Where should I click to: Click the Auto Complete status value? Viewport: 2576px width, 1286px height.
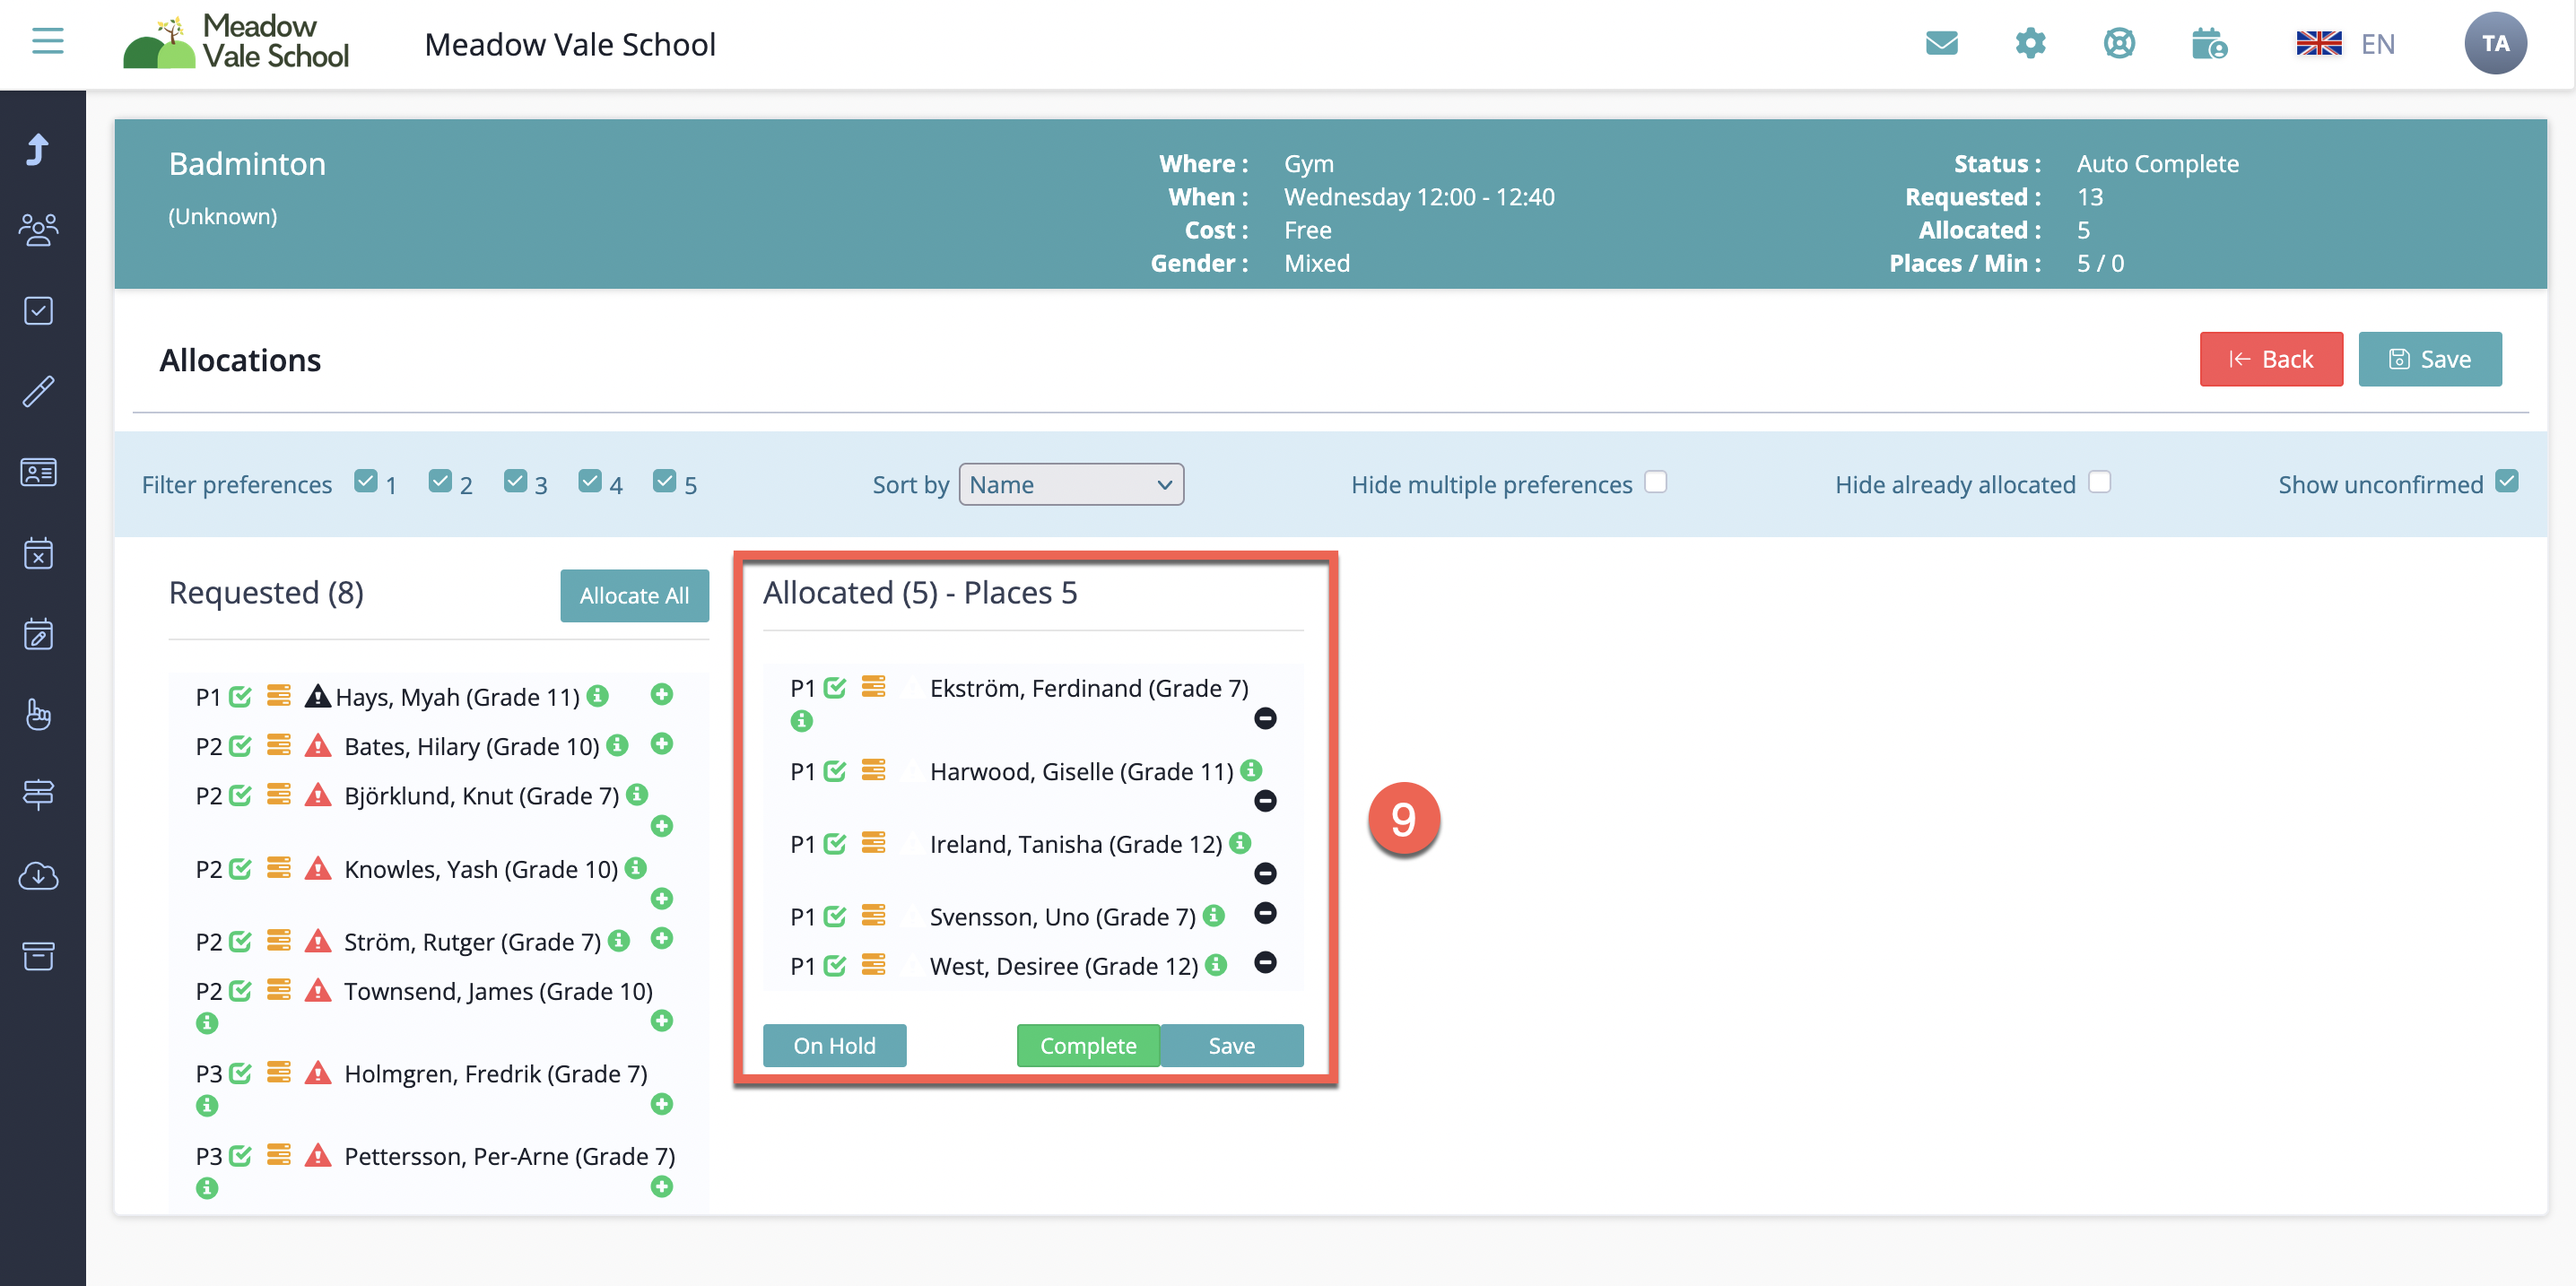(2157, 163)
